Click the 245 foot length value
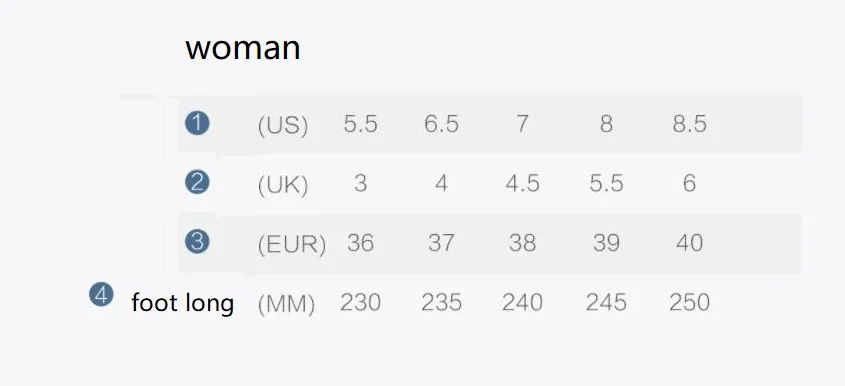The width and height of the screenshot is (845, 386). (x=606, y=302)
